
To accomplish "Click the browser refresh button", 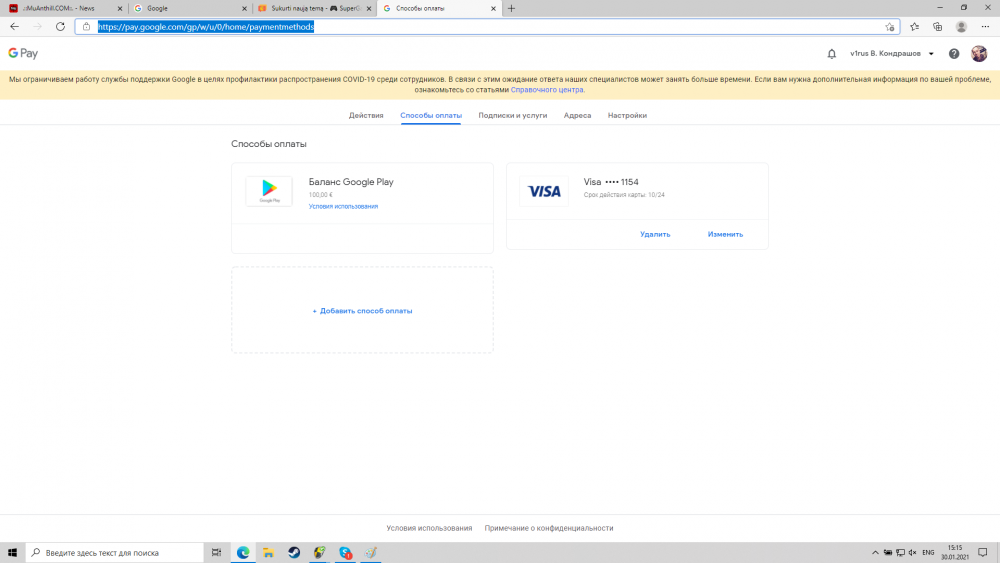I will pyautogui.click(x=60, y=27).
